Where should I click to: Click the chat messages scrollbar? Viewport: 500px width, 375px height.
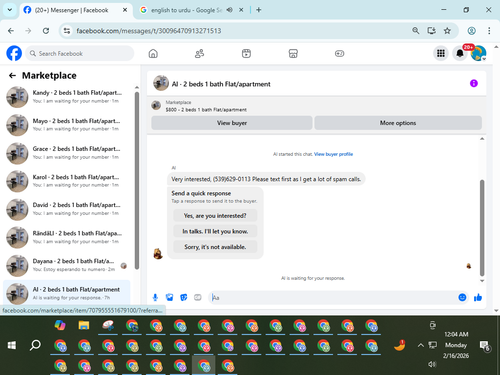click(x=482, y=228)
